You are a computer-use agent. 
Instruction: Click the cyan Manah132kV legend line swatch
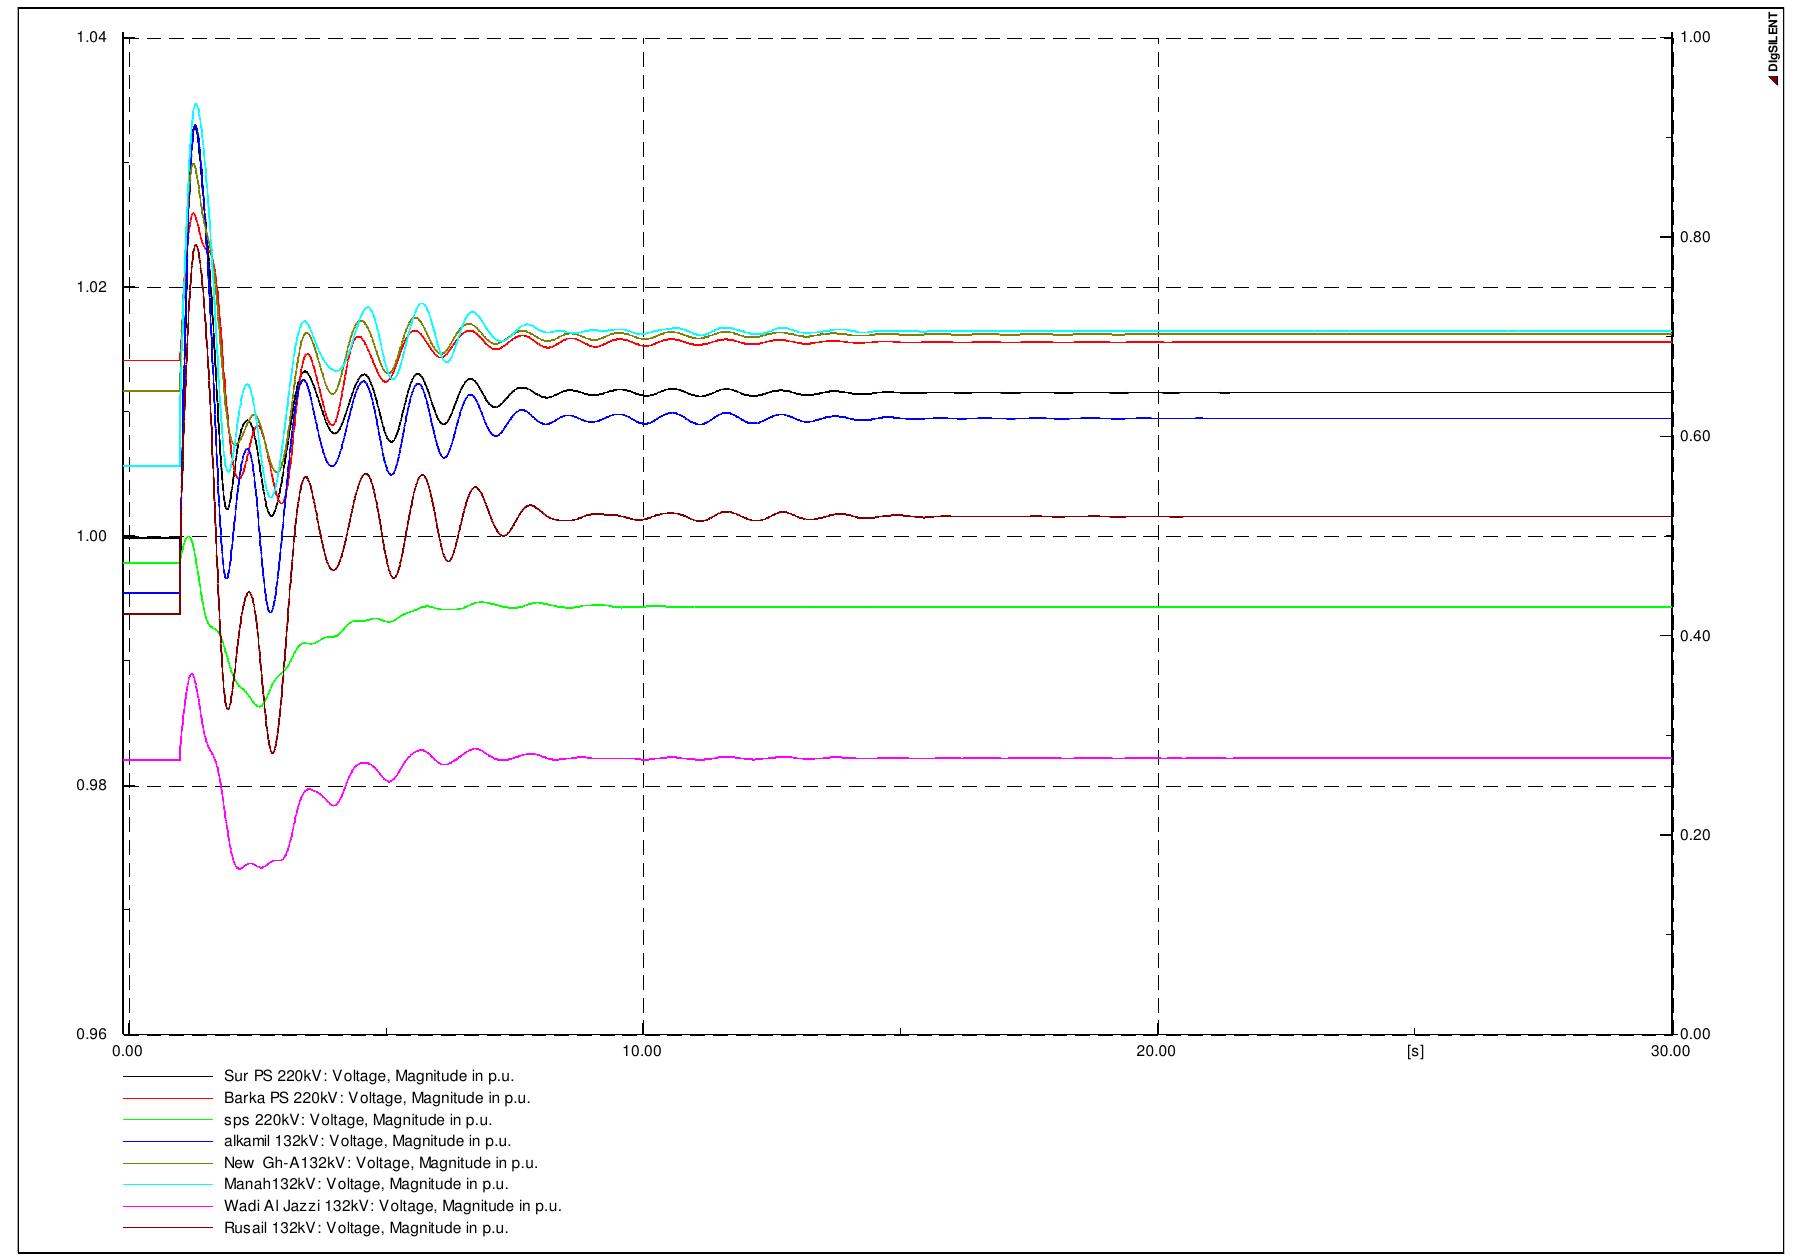tap(168, 1185)
